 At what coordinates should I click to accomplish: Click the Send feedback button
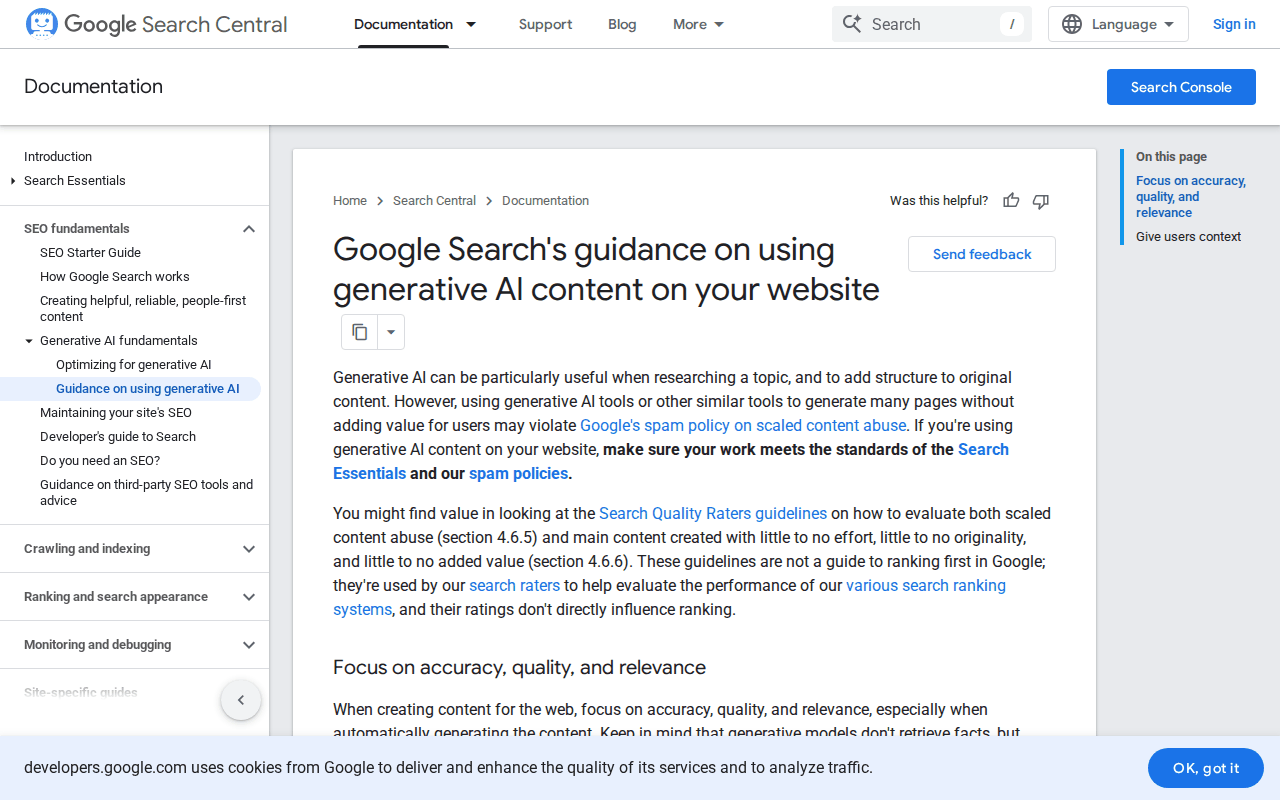(x=982, y=254)
